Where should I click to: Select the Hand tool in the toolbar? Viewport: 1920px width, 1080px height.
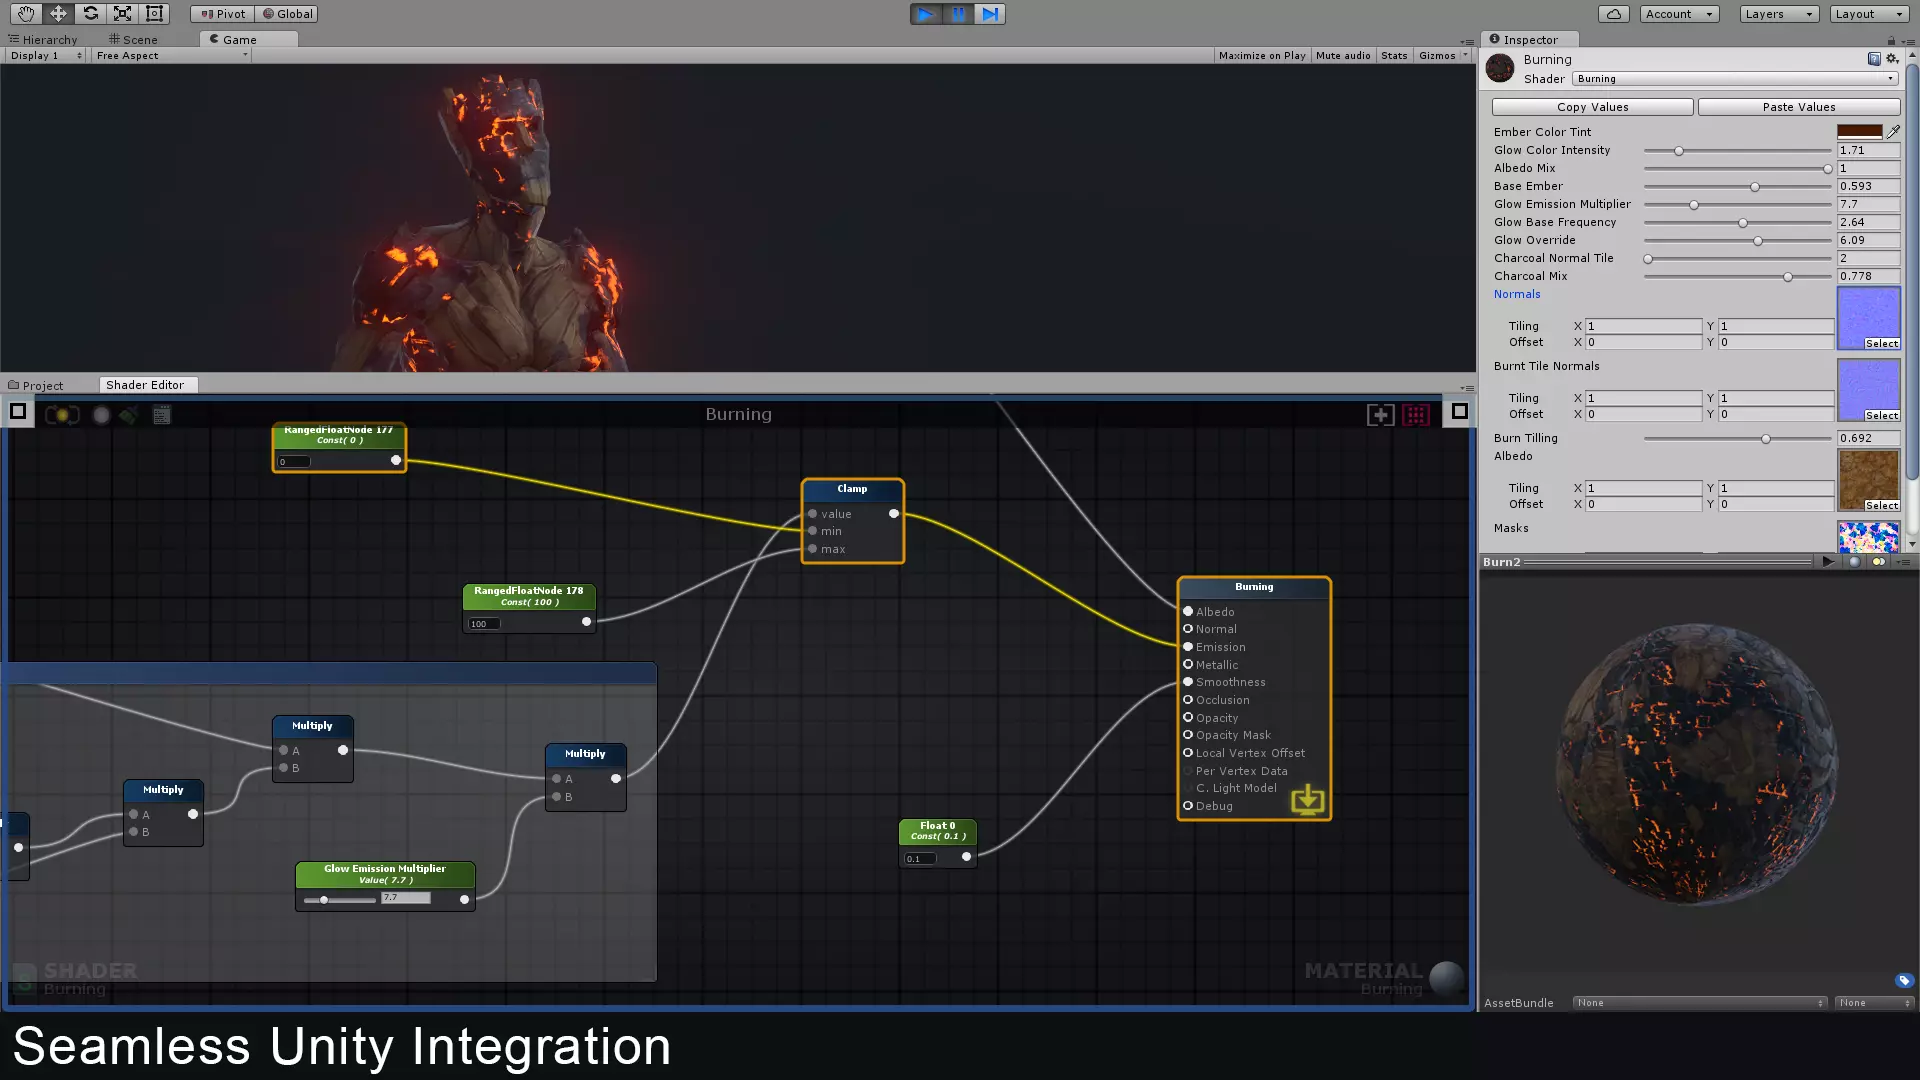(x=25, y=13)
